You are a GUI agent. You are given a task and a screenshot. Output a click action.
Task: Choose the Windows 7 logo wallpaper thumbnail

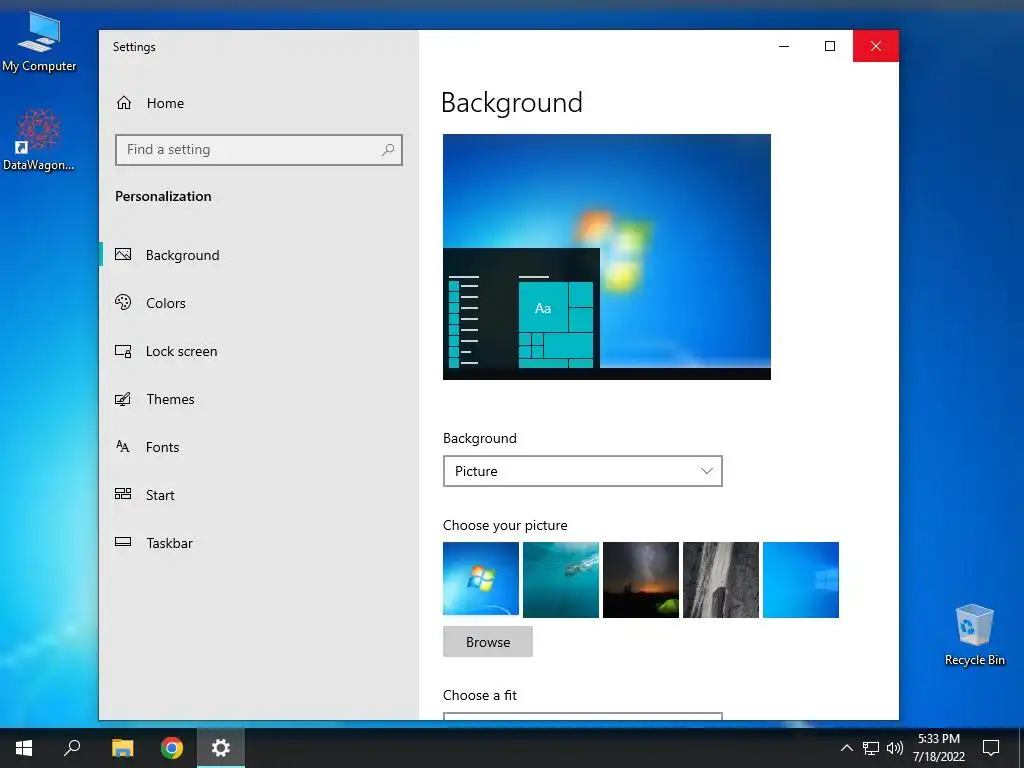point(481,579)
